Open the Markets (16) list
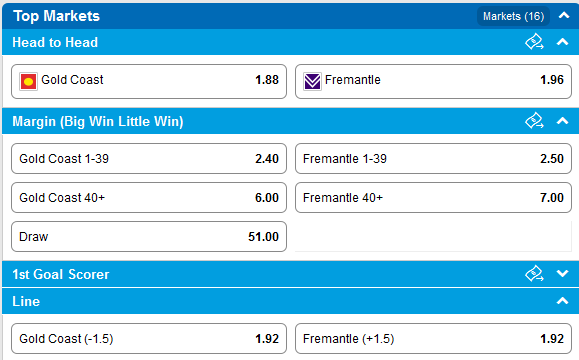 coord(513,16)
